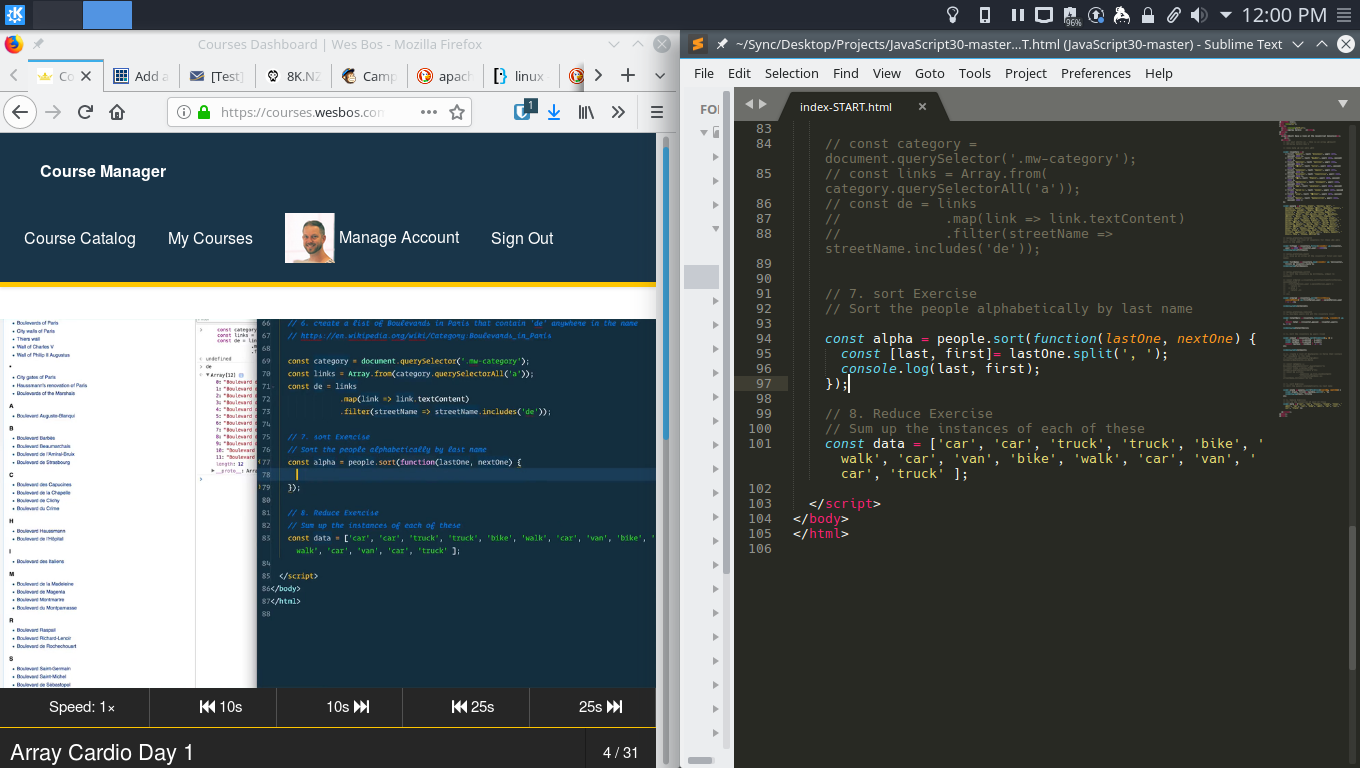Reload the Firefox page
This screenshot has height=768, width=1360.
[x=86, y=112]
